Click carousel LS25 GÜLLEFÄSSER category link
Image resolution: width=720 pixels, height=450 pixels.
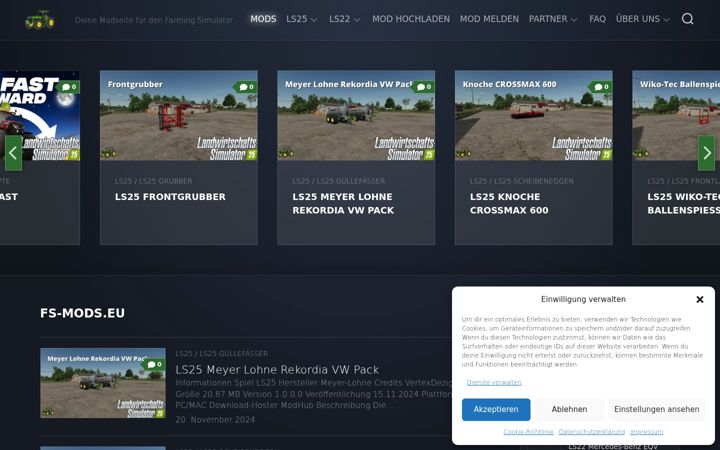tap(338, 181)
